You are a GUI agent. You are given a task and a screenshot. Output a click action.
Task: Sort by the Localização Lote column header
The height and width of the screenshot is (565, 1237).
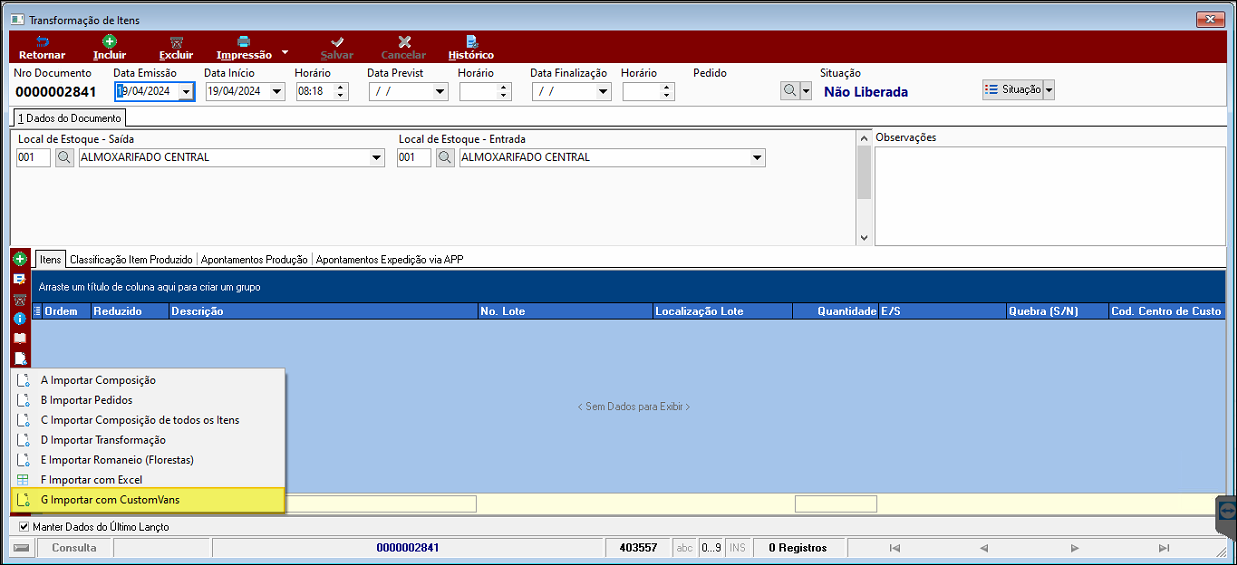point(722,311)
